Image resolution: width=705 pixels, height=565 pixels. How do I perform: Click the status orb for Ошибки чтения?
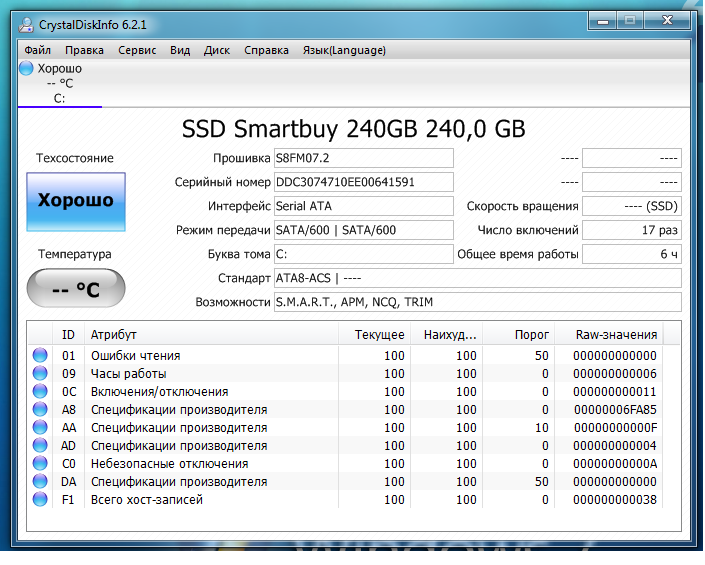point(40,355)
